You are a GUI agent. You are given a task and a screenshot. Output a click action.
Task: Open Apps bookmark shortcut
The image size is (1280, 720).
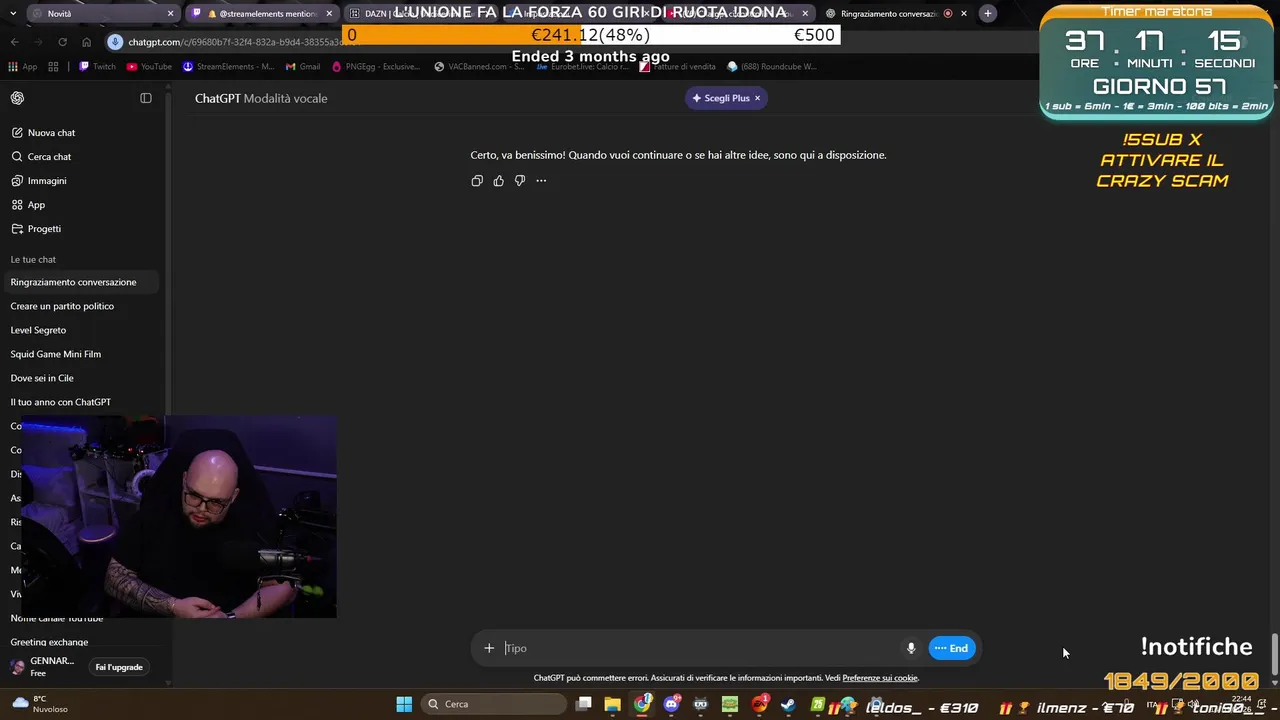tap(22, 67)
